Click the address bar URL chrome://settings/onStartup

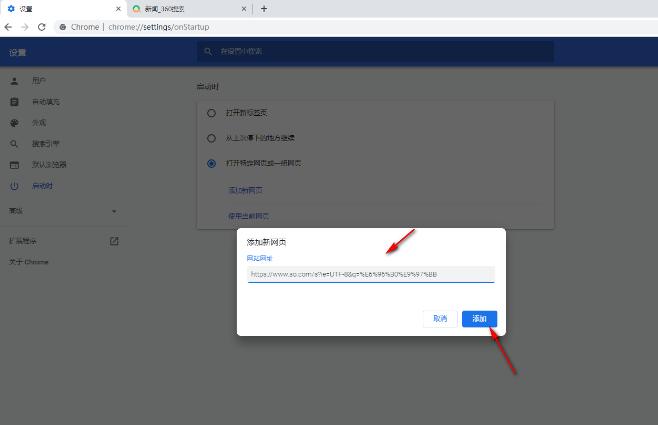159,27
